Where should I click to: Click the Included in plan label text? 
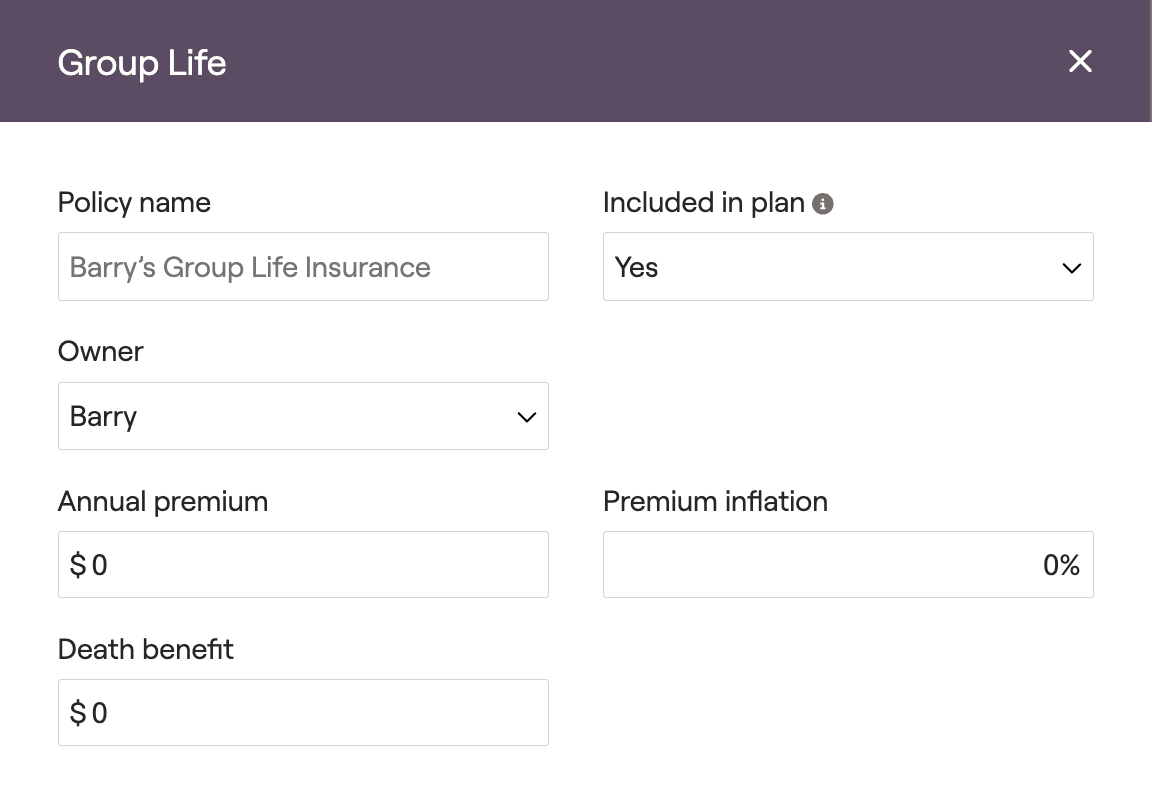click(x=704, y=203)
